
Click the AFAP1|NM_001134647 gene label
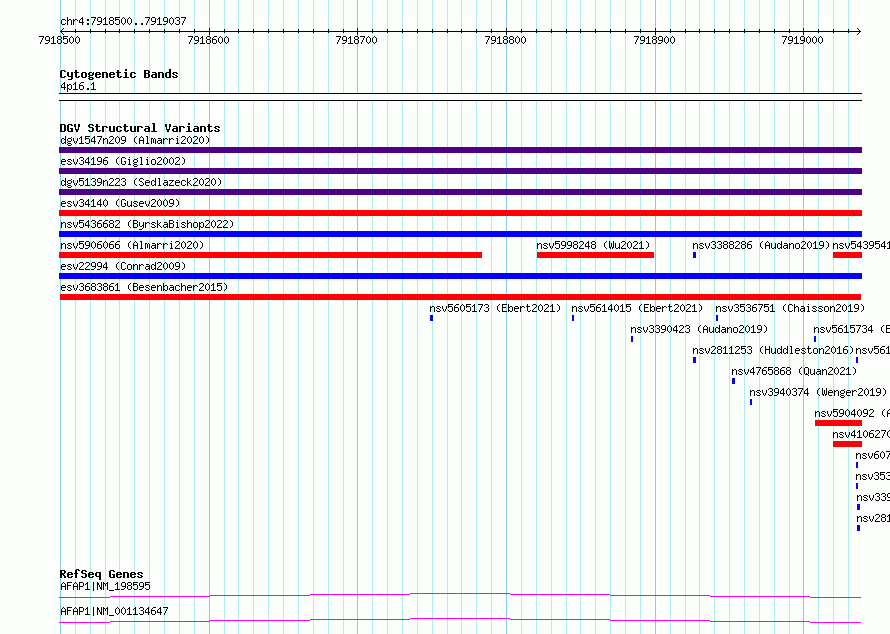[114, 611]
